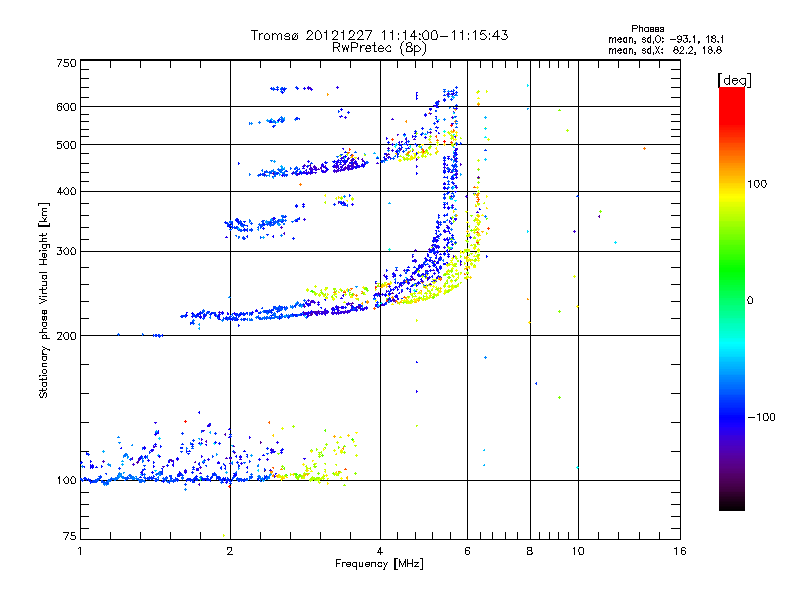Click the y-axis tick label '600'
This screenshot has width=800, height=600.
[x=66, y=107]
